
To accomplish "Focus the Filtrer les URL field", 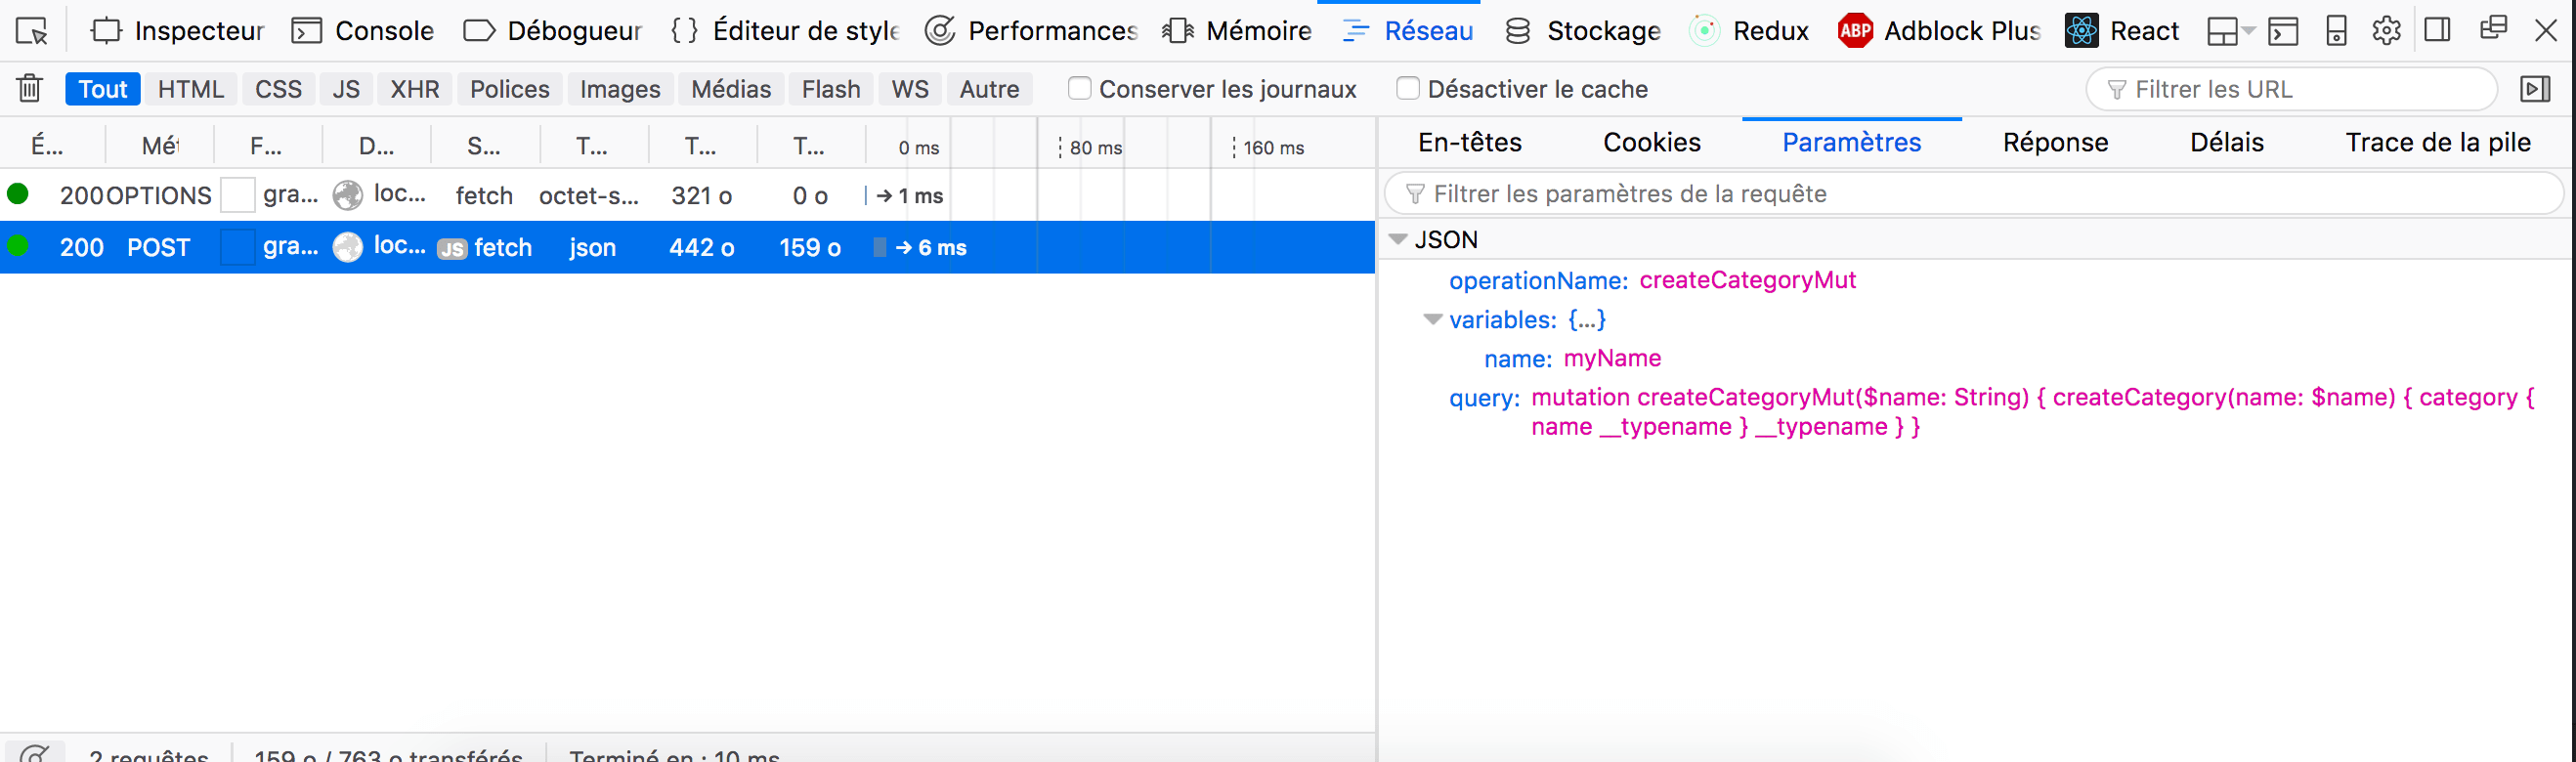I will point(2300,89).
